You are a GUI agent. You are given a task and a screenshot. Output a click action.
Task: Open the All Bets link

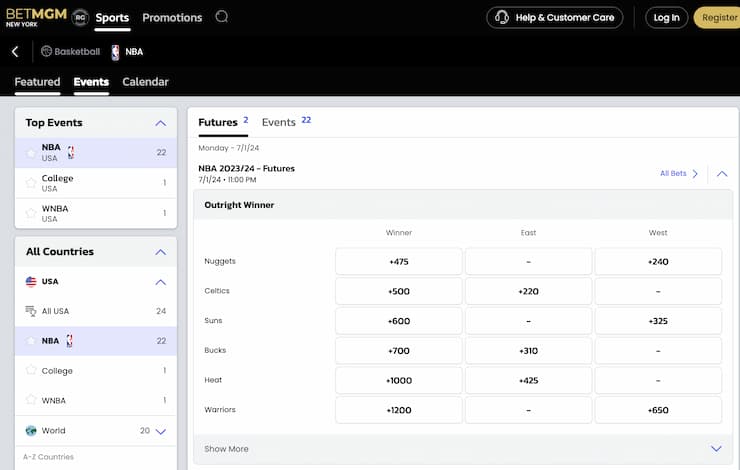coord(673,173)
